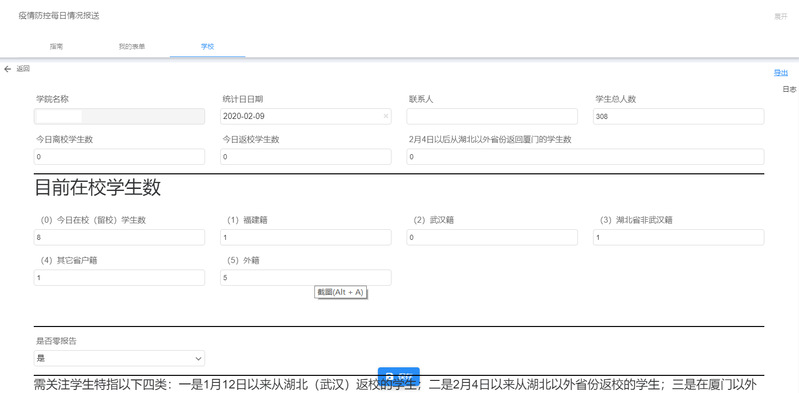
Task: Click the 湖北省非武汉籍 input field
Action: (678, 237)
